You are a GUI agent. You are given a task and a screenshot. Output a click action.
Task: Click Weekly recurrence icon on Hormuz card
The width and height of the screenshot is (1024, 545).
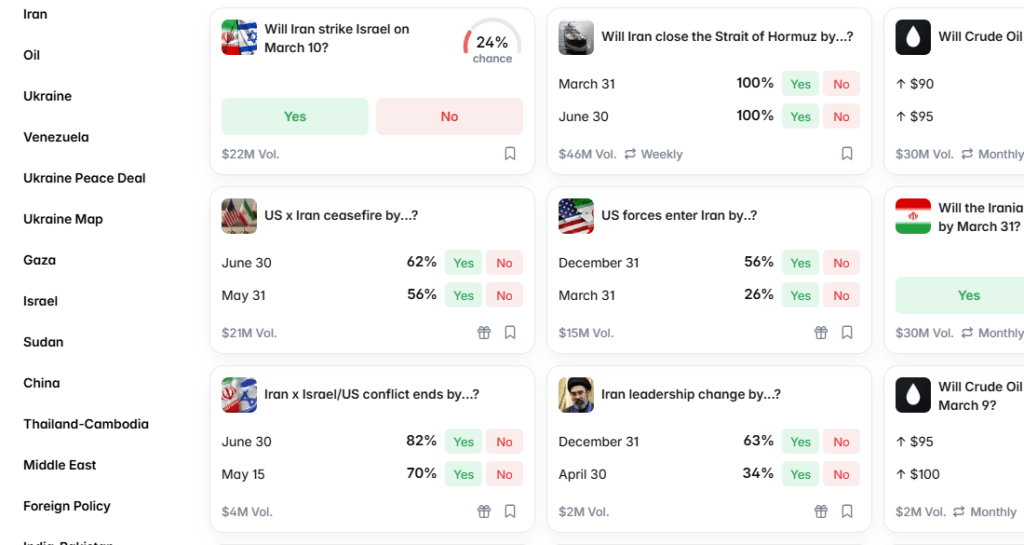[630, 154]
